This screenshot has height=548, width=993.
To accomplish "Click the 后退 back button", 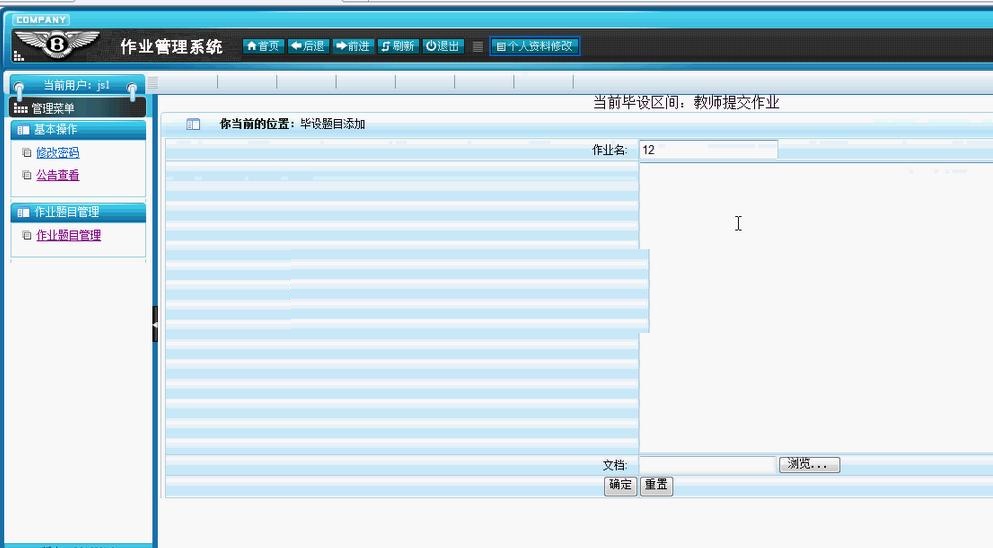I will coord(308,46).
